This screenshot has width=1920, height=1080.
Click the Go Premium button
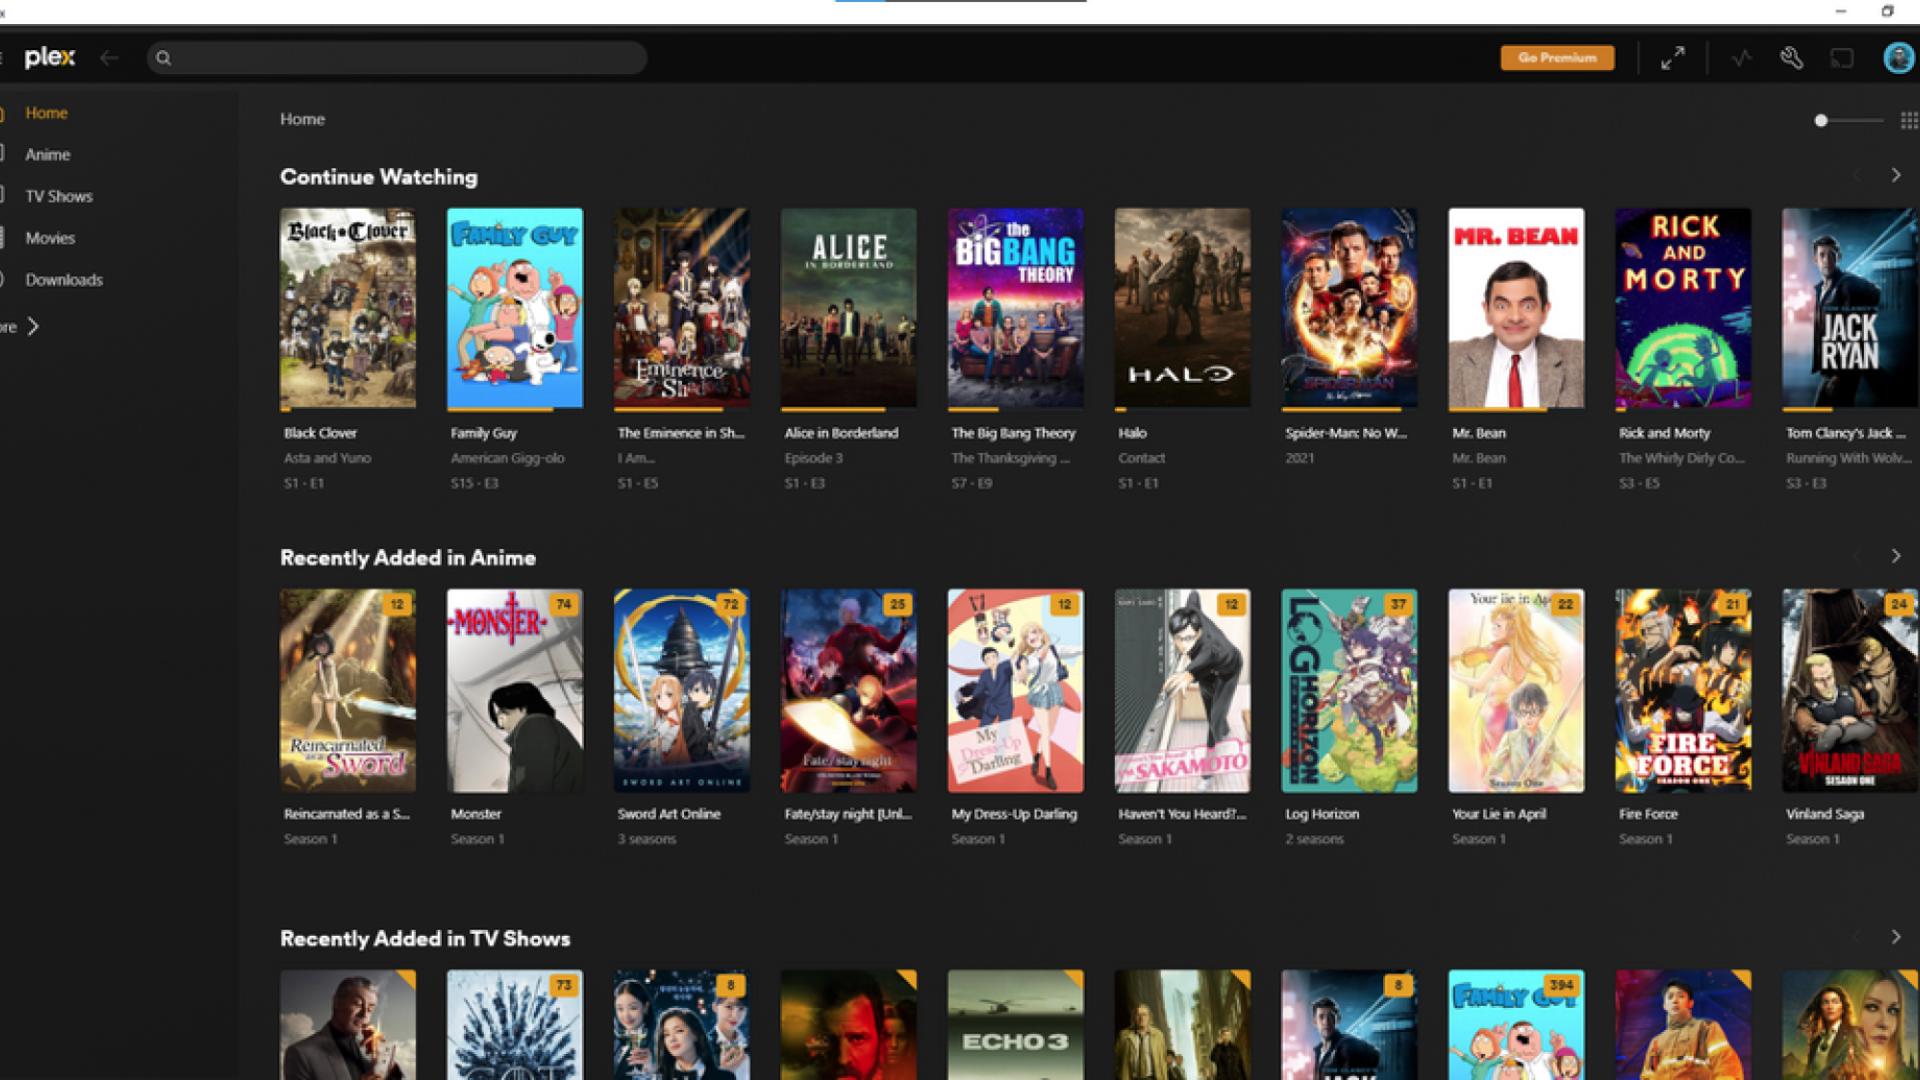(x=1556, y=58)
